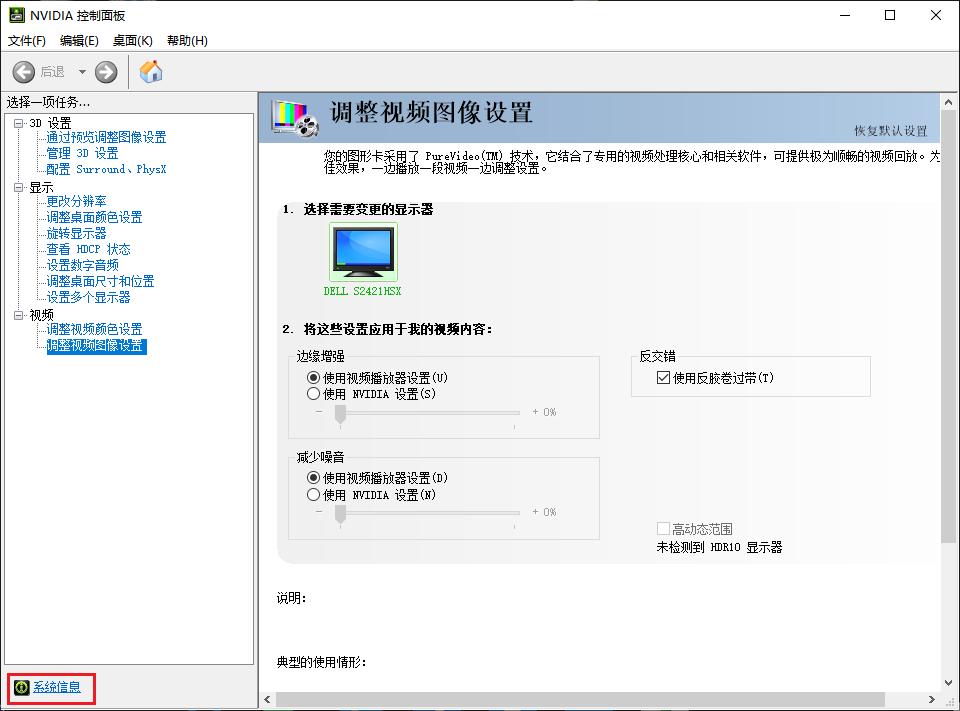
Task: Click the system information icon
Action: coord(21,688)
